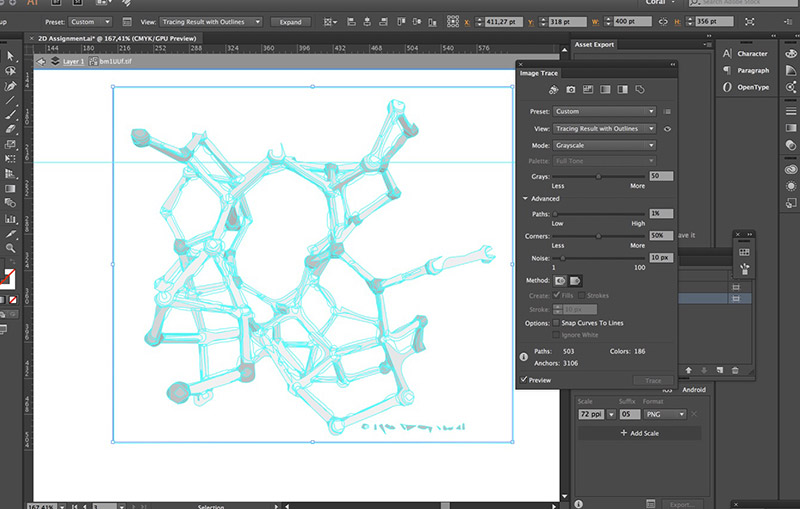
Task: Open the 72 ppi scale dropdown arrow
Action: (611, 415)
